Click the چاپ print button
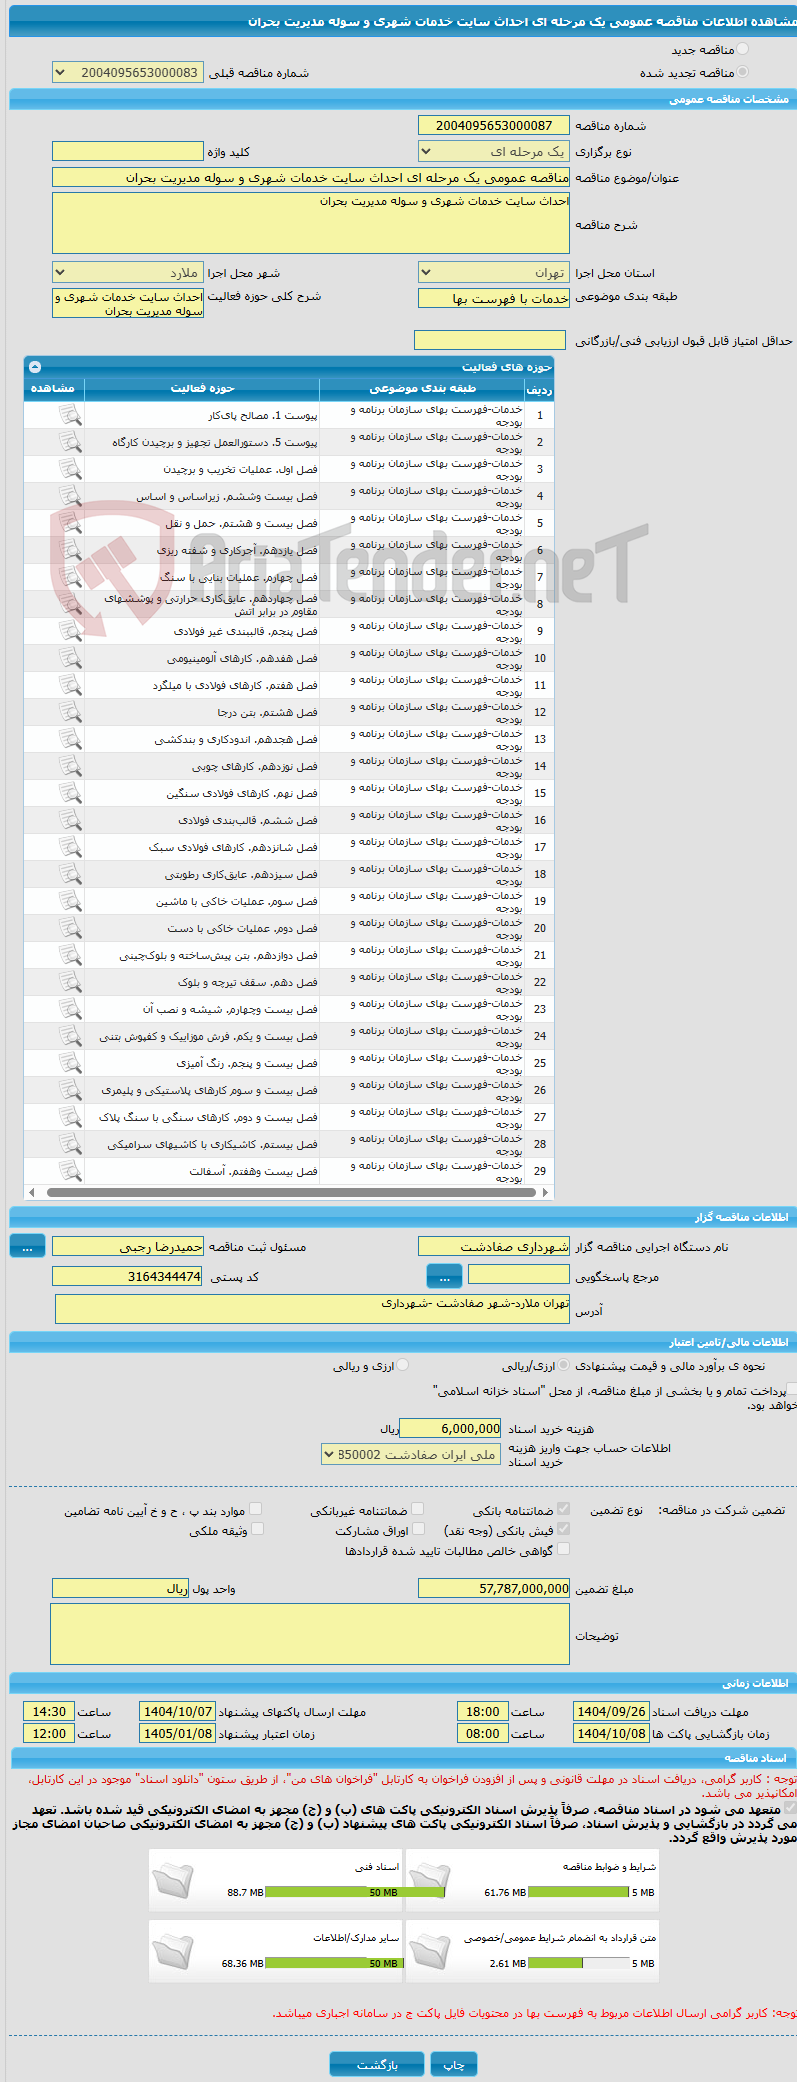The height and width of the screenshot is (2082, 797). pyautogui.click(x=454, y=2063)
